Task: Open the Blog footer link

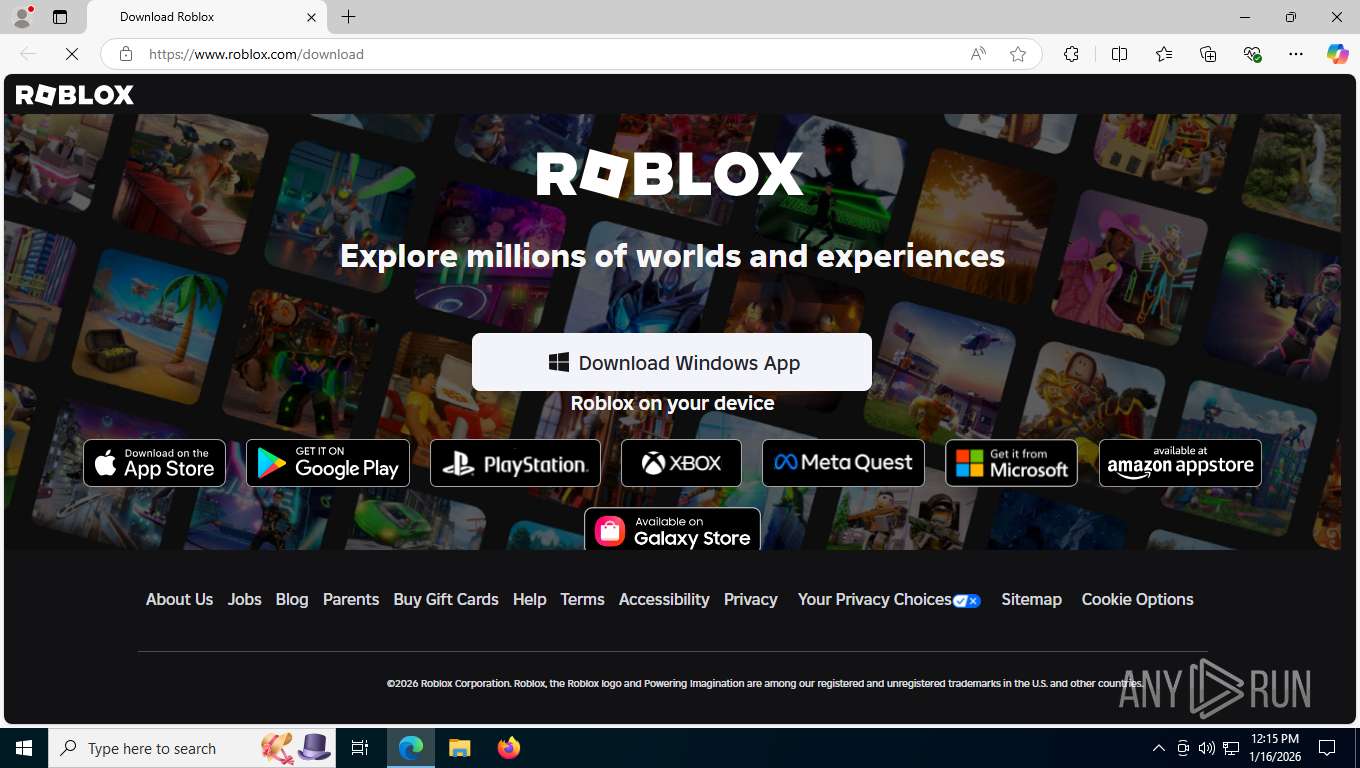Action: [x=292, y=599]
